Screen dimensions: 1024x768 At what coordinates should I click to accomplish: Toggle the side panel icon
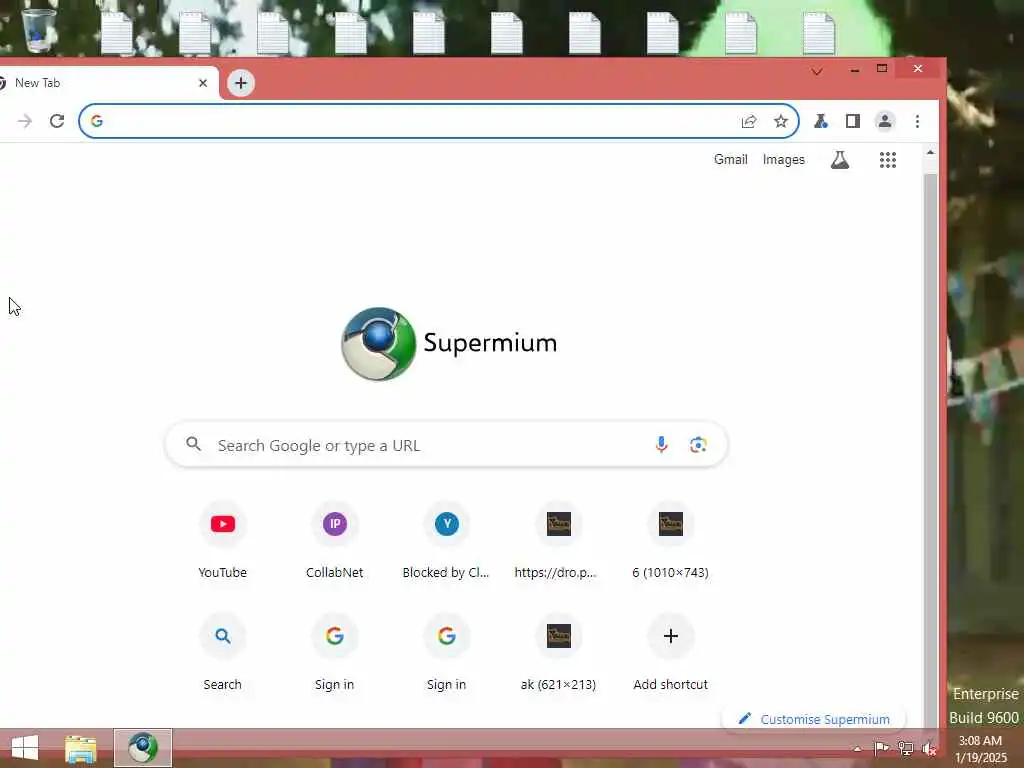point(852,121)
